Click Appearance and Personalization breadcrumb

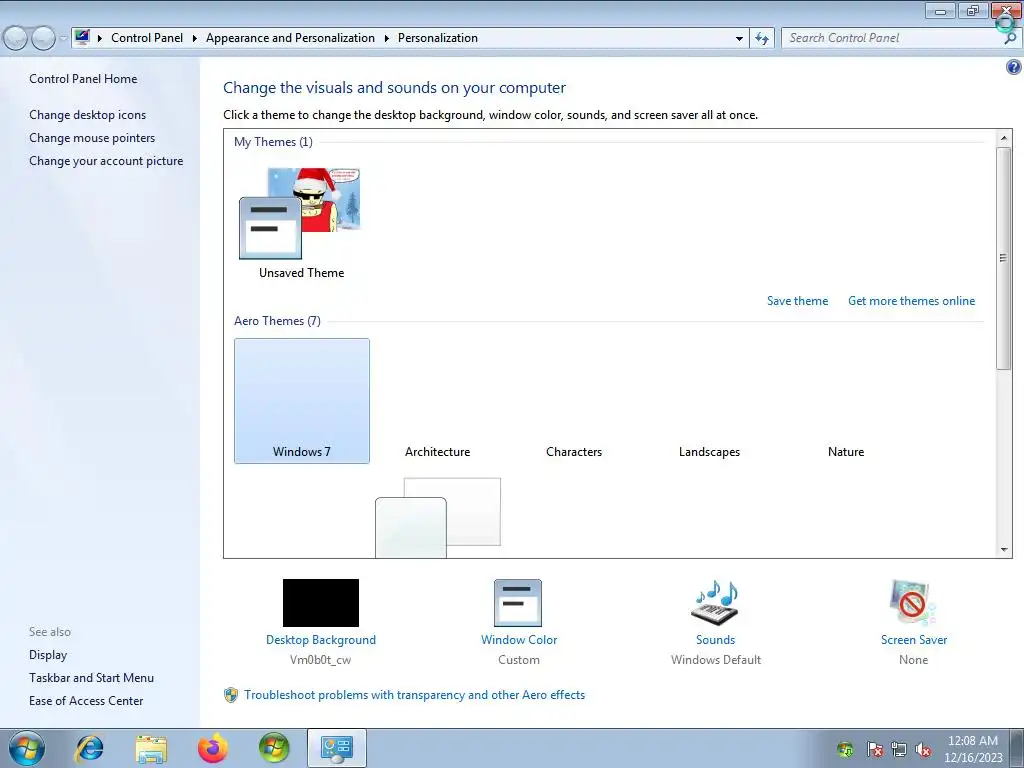290,38
